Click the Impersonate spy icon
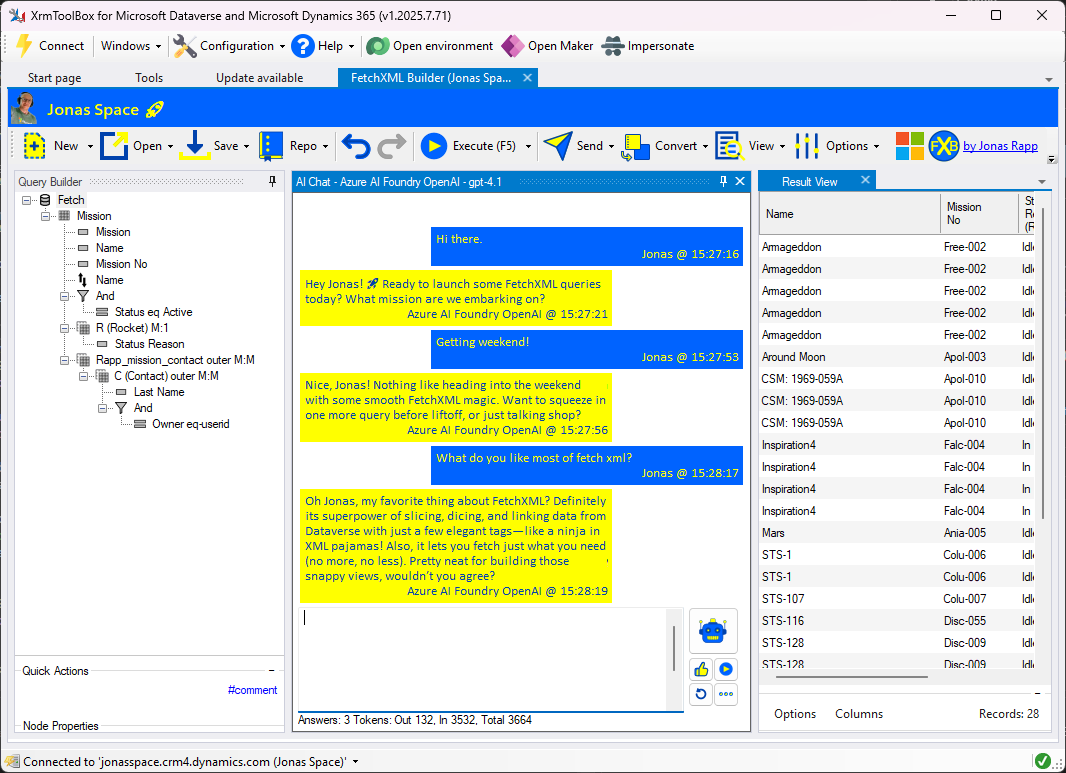 [613, 46]
